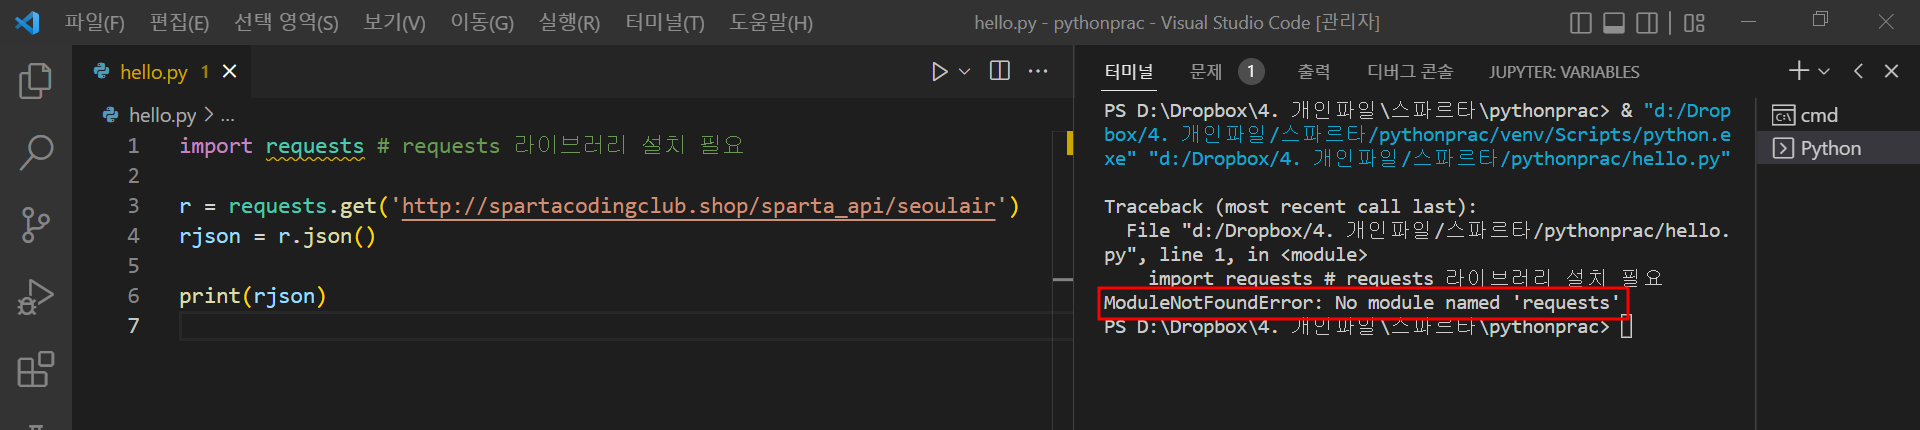1920x430 pixels.
Task: Click the window title hello.py - pythonprac
Action: click(1177, 22)
